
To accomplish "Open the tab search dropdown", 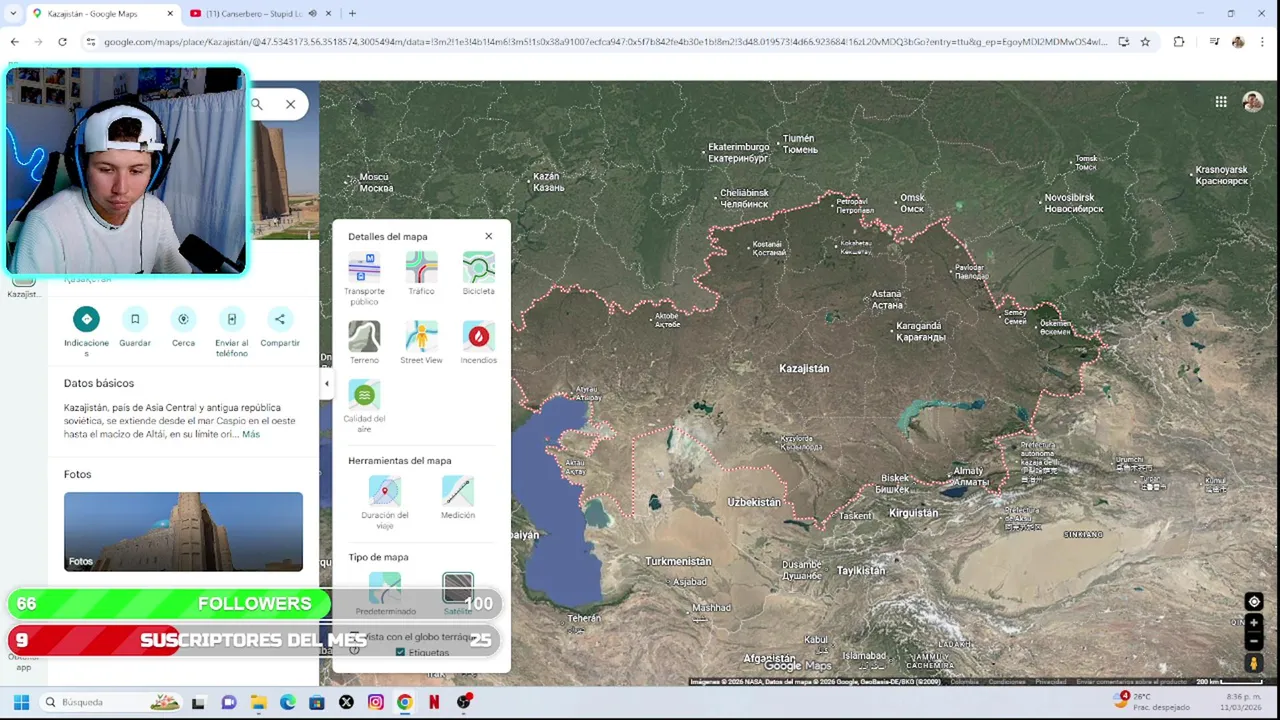I will pos(12,13).
